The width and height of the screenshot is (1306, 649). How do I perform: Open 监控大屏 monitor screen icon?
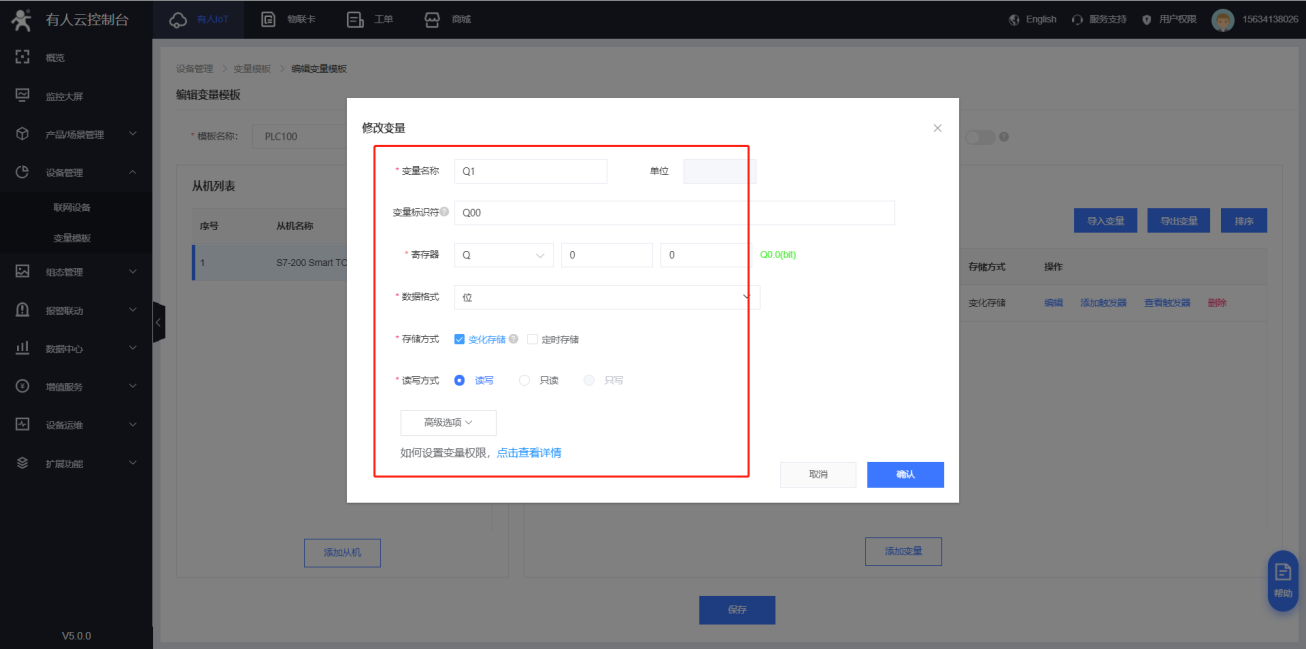point(22,96)
